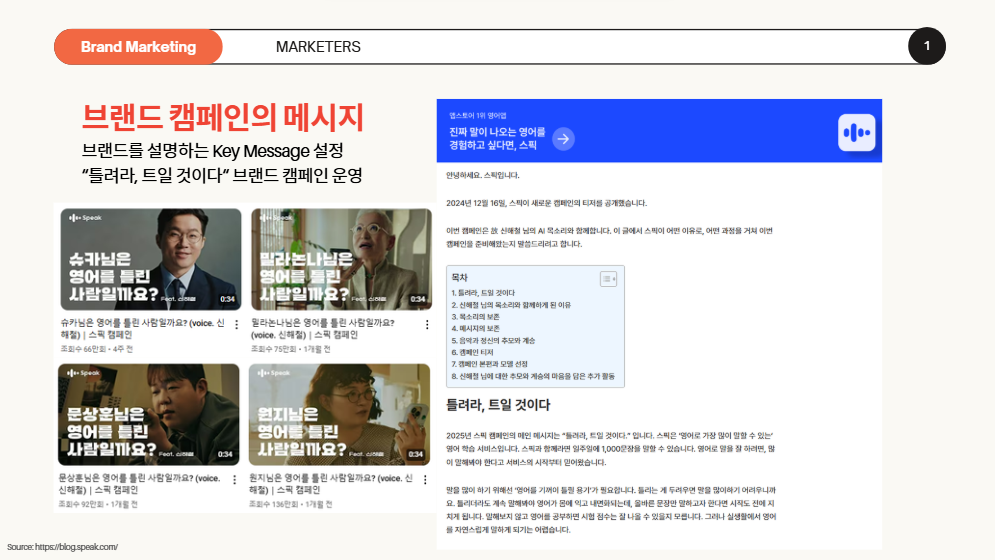The width and height of the screenshot is (995, 560).
Task: Click the 0:34 duration badge on 슈카님 thumbnail
Action: point(227,299)
